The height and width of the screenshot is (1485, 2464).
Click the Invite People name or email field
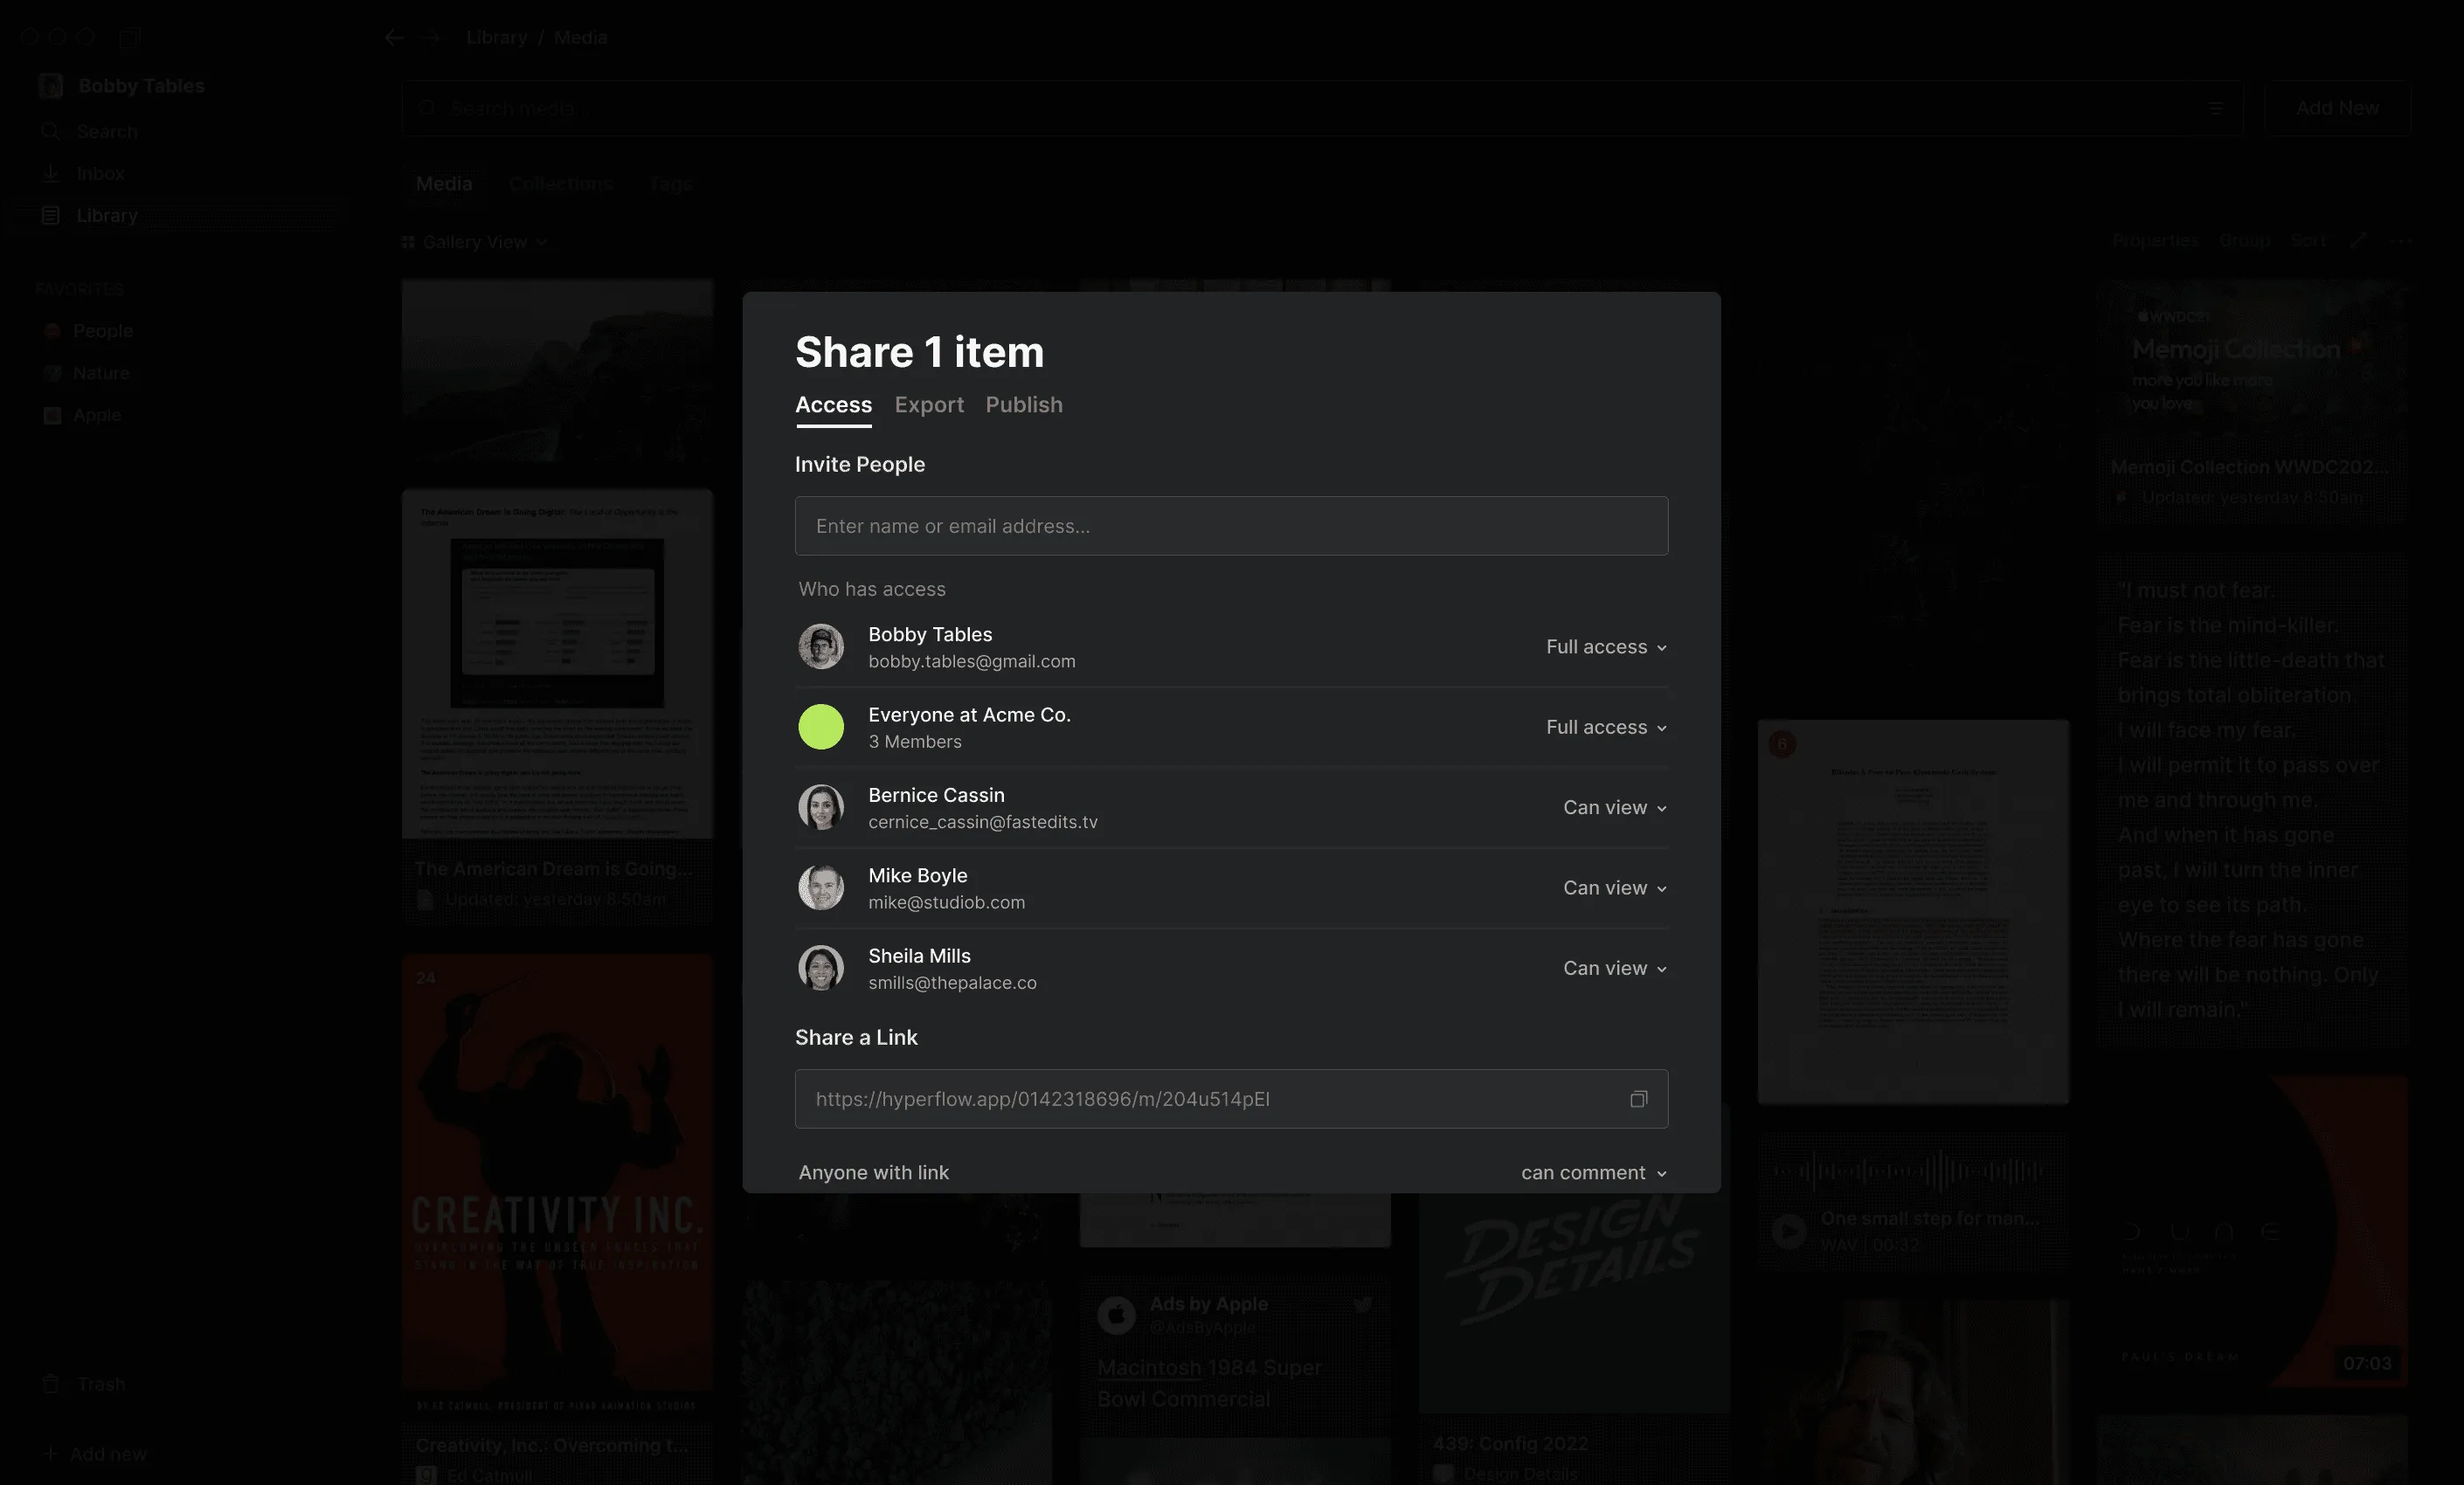tap(1231, 526)
